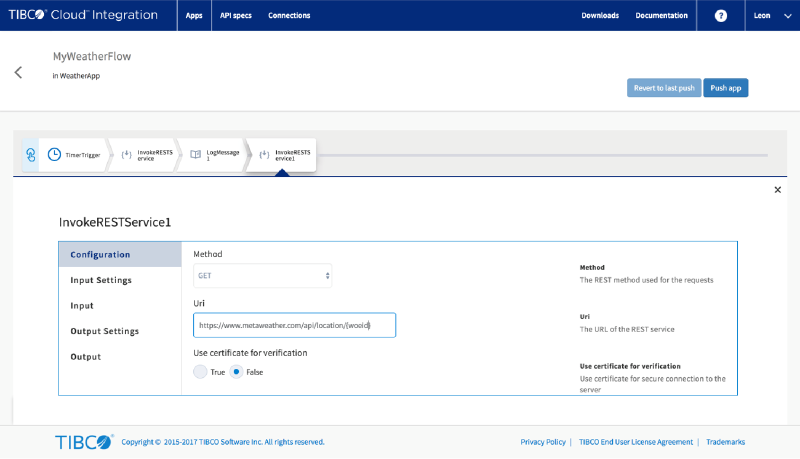The image size is (800, 459).
Task: Open the help question mark icon
Action: click(x=720, y=16)
